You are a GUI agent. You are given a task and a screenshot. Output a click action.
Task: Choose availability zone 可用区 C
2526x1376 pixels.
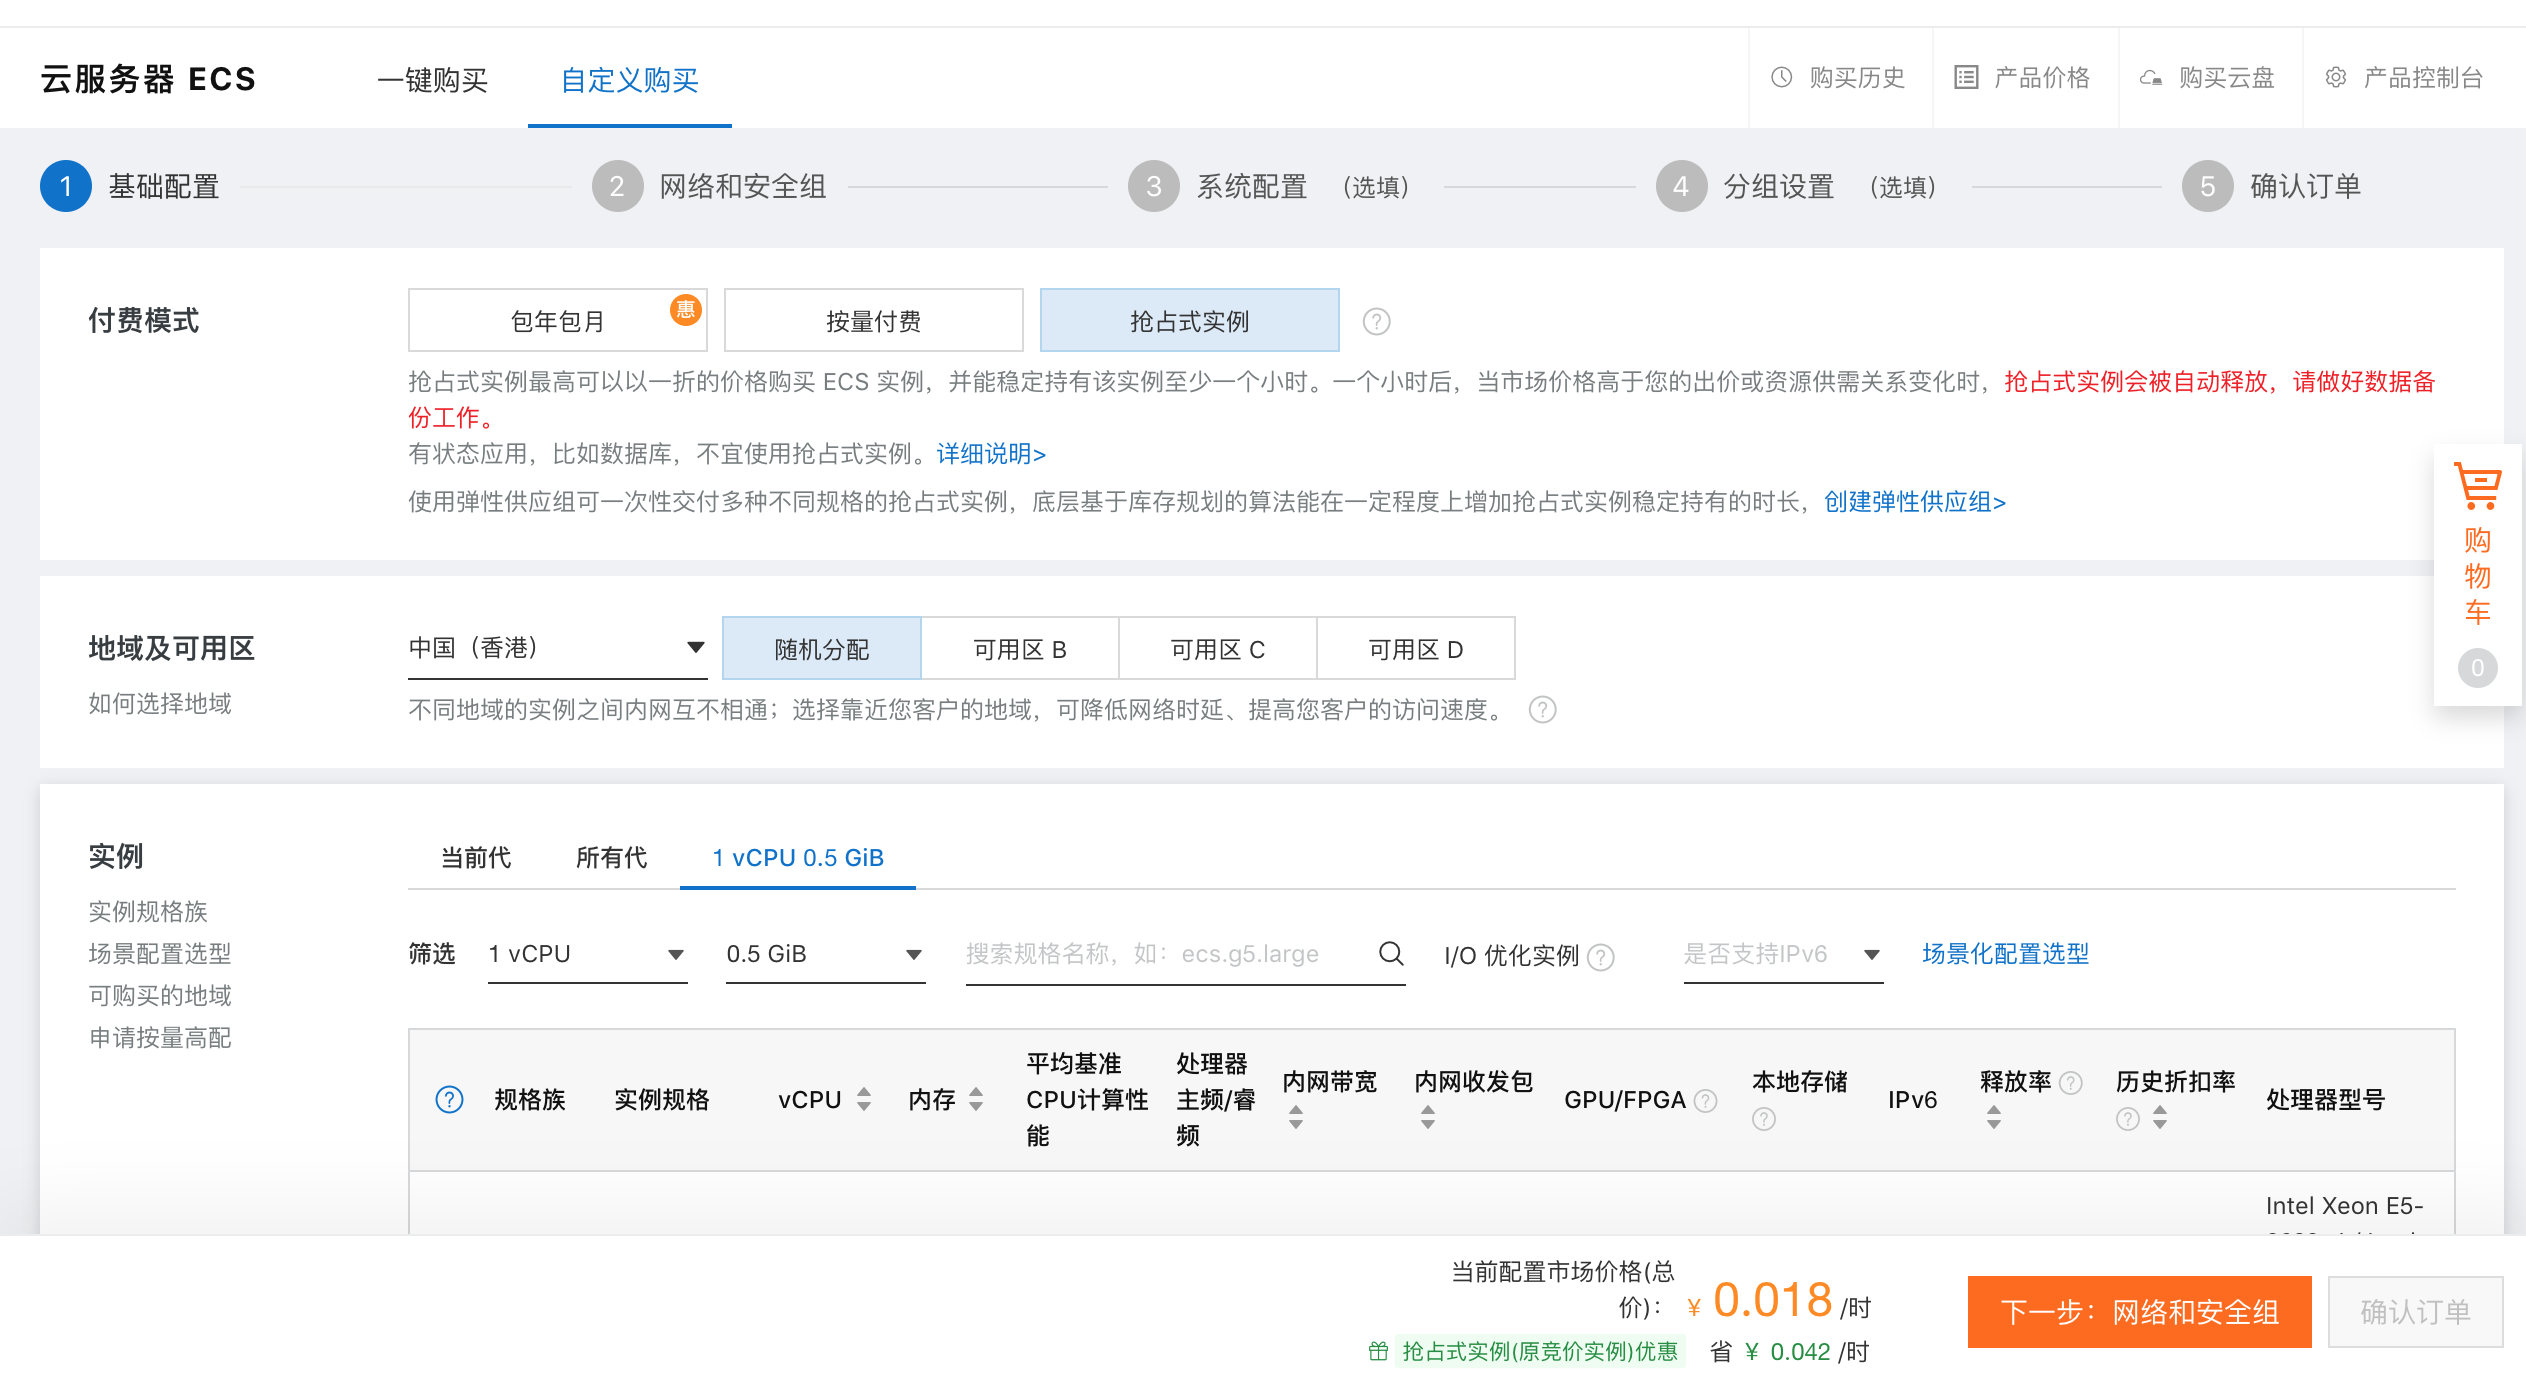click(x=1217, y=649)
